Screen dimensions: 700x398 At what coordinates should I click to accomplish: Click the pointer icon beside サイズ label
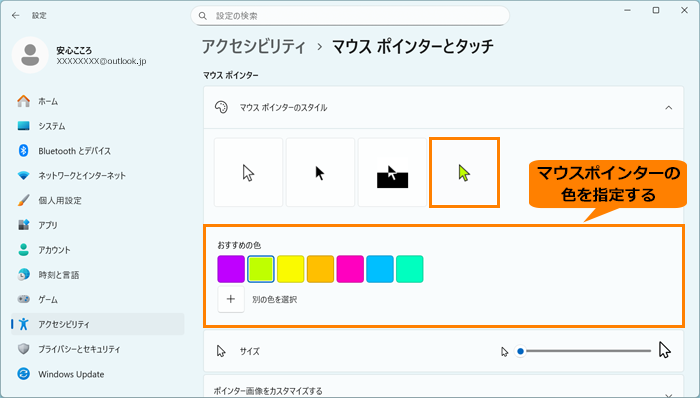(x=221, y=351)
